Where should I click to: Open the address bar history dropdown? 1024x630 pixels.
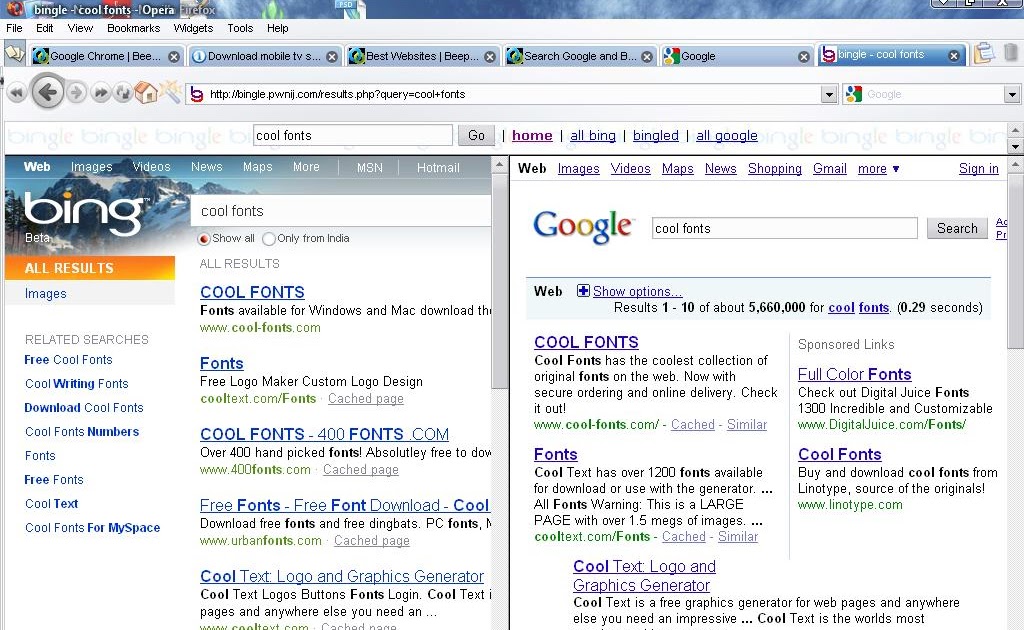click(x=829, y=95)
